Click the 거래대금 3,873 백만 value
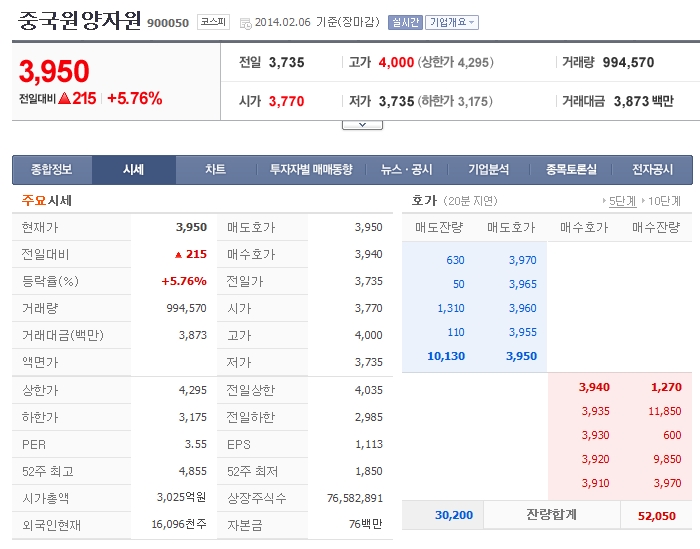Viewport: 700px width, 549px height. 643,101
